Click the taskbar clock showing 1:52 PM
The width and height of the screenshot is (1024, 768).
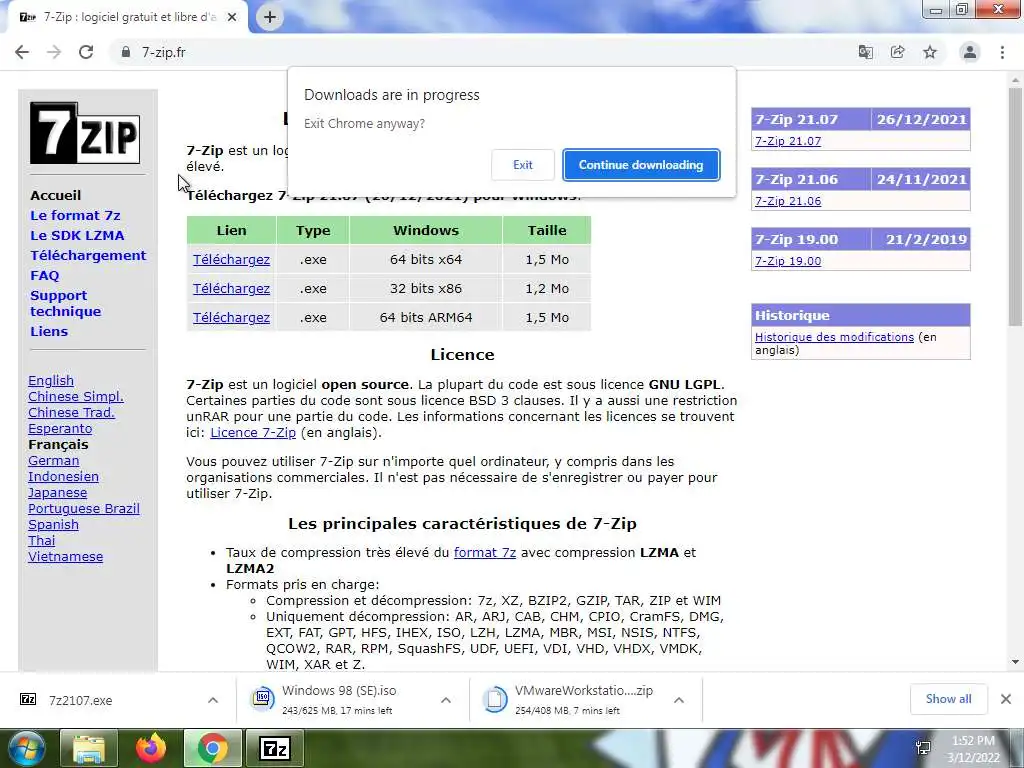pyautogui.click(x=973, y=749)
